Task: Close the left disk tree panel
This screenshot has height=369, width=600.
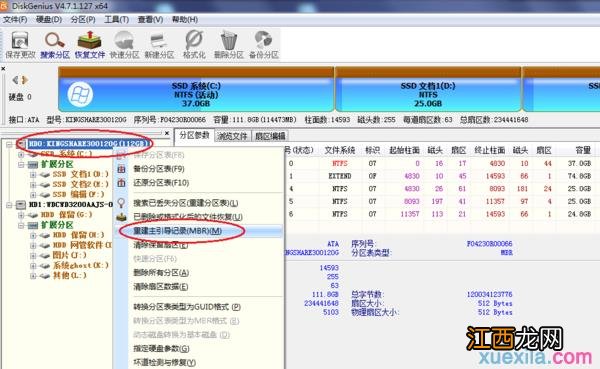Action: [167, 133]
